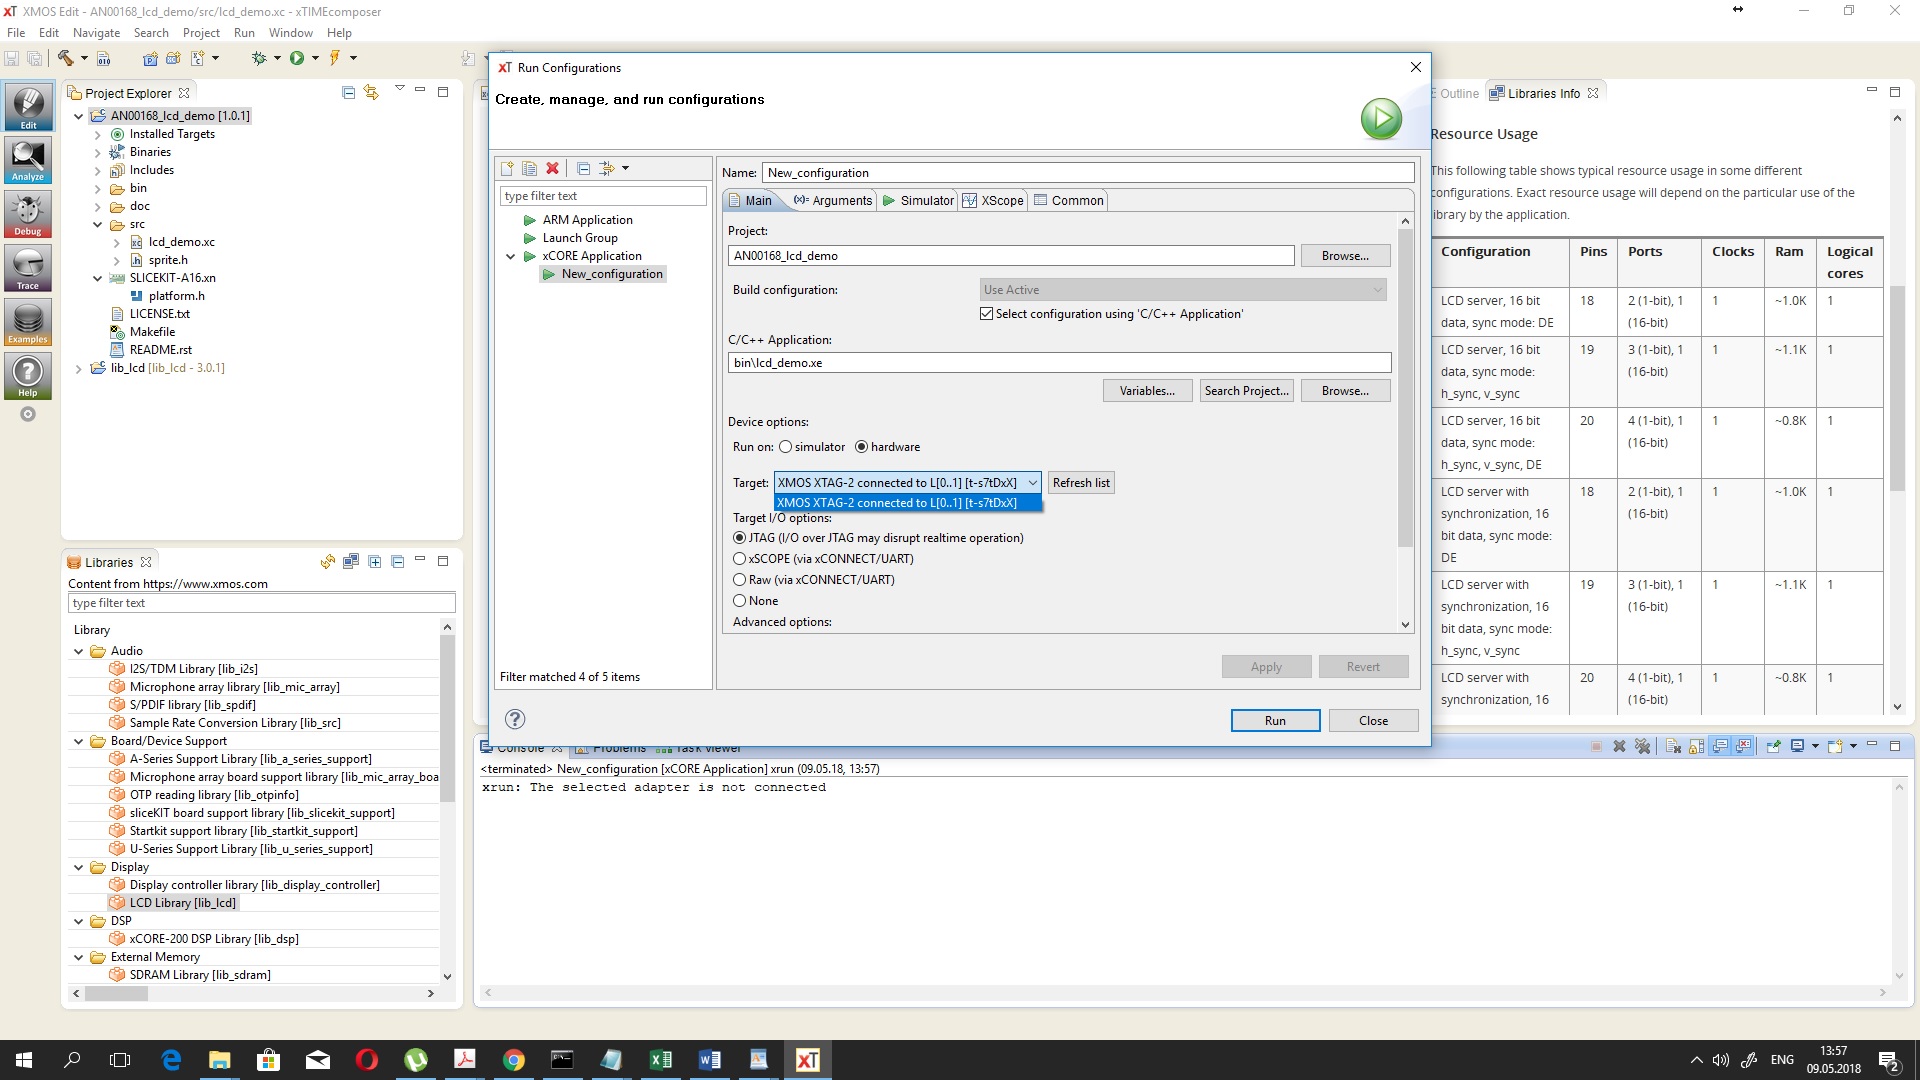Open the Project menu
Screen dimensions: 1920x1080
pos(201,32)
